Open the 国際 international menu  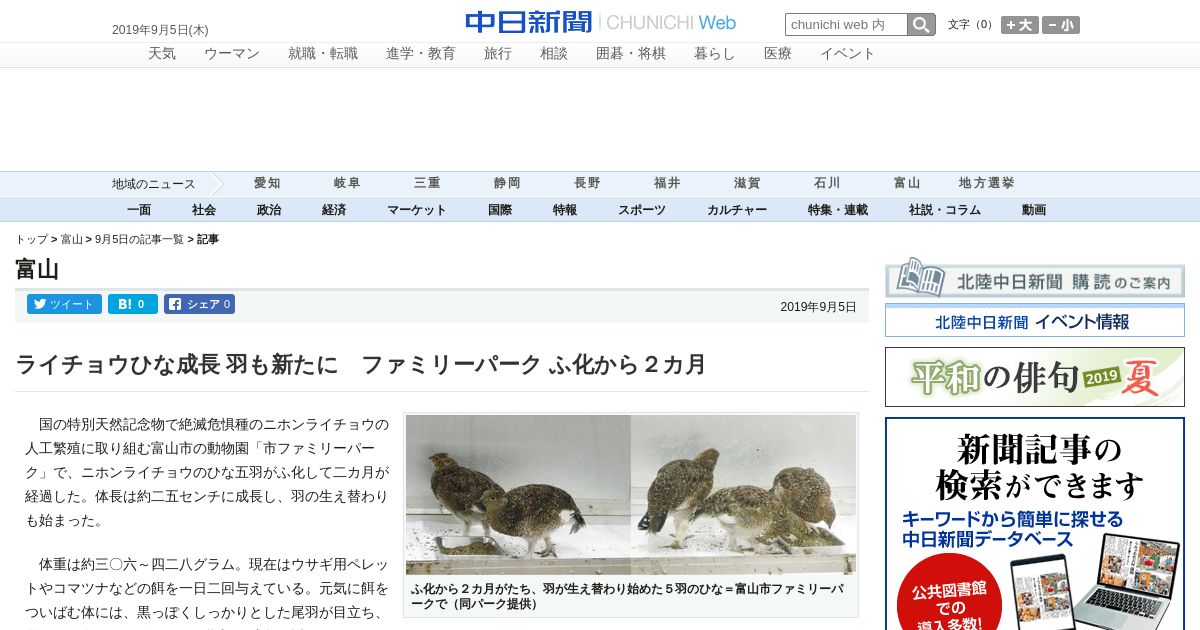(500, 210)
